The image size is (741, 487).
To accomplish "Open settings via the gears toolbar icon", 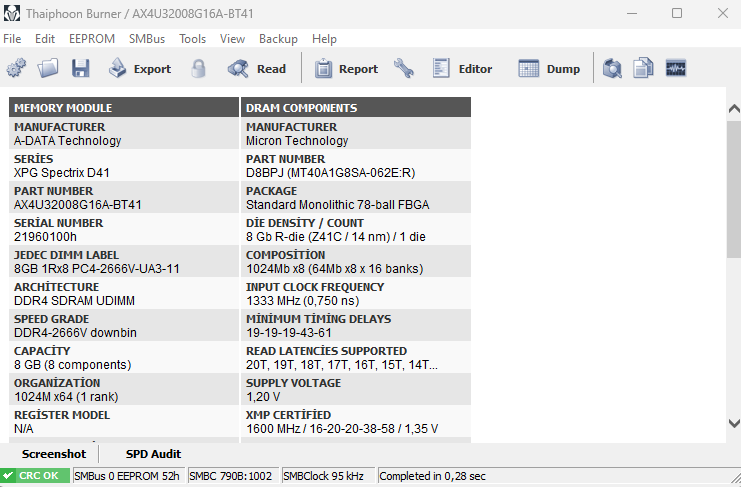I will (x=17, y=68).
